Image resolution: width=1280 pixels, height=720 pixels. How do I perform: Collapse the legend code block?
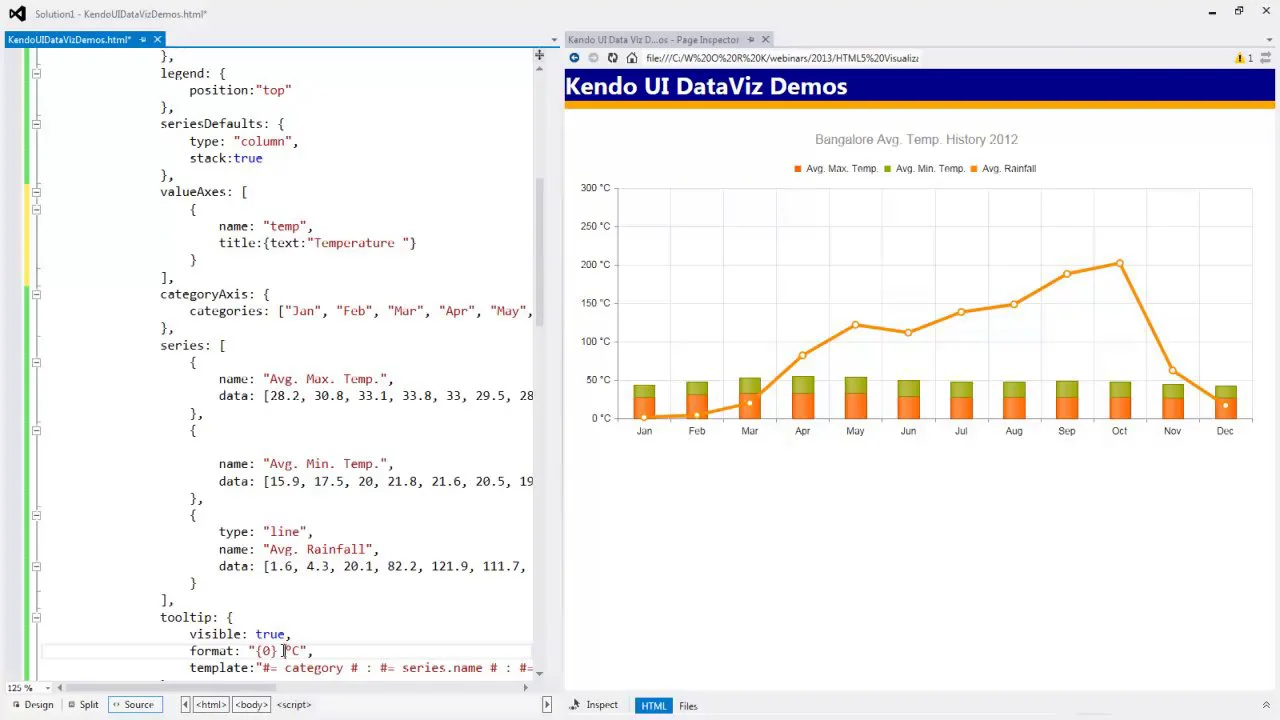[36, 73]
